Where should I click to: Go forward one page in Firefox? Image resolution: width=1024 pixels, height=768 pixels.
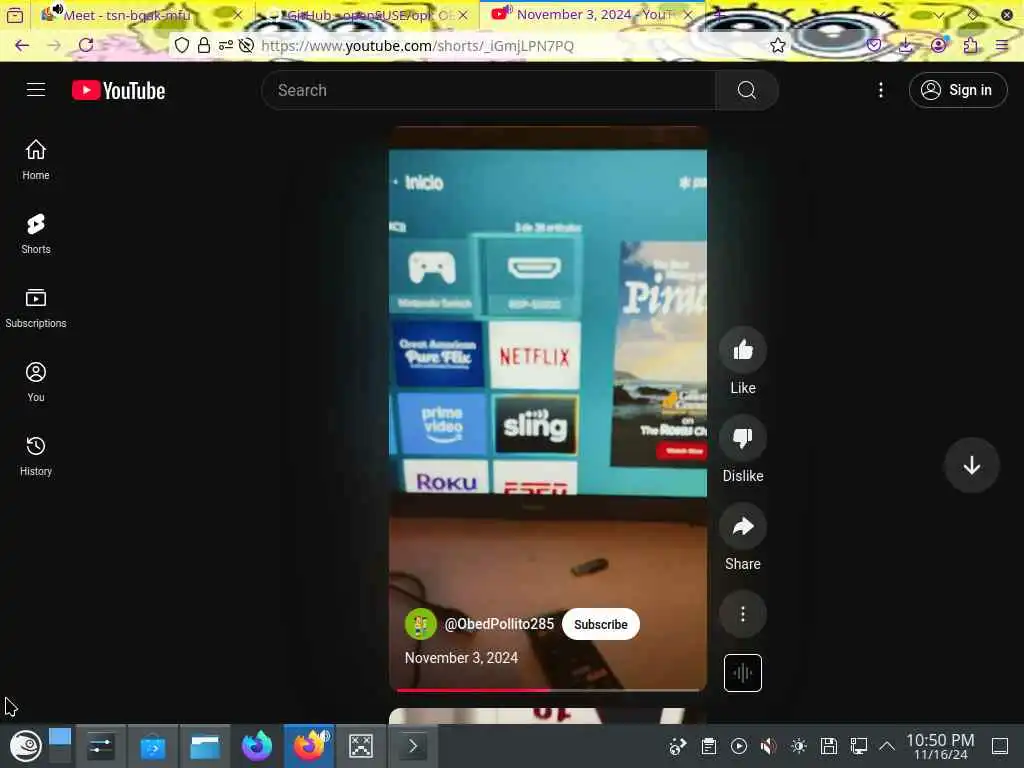pyautogui.click(x=54, y=45)
